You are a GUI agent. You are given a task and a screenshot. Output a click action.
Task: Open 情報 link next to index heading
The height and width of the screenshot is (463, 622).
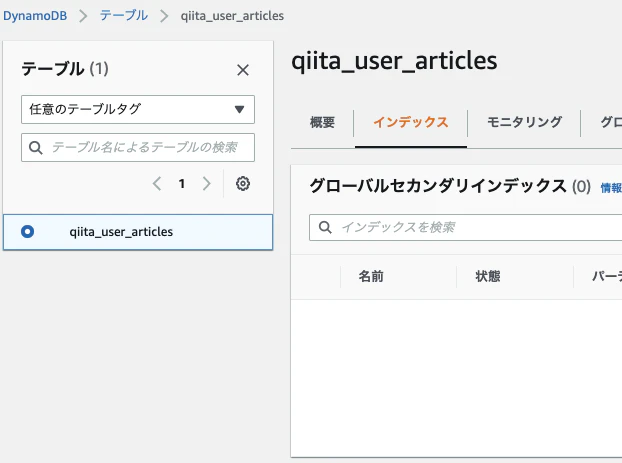(x=611, y=188)
